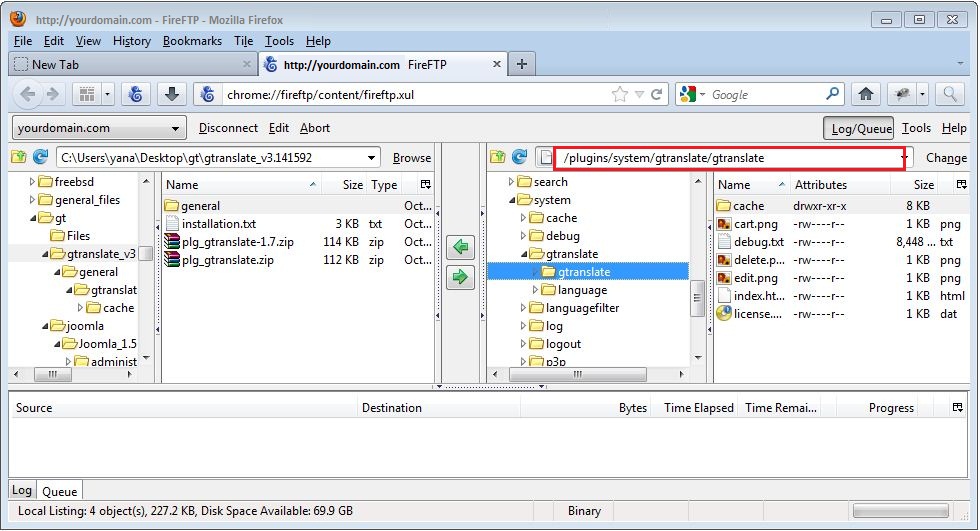Select the license file icon
The image size is (980, 531).
click(x=724, y=314)
